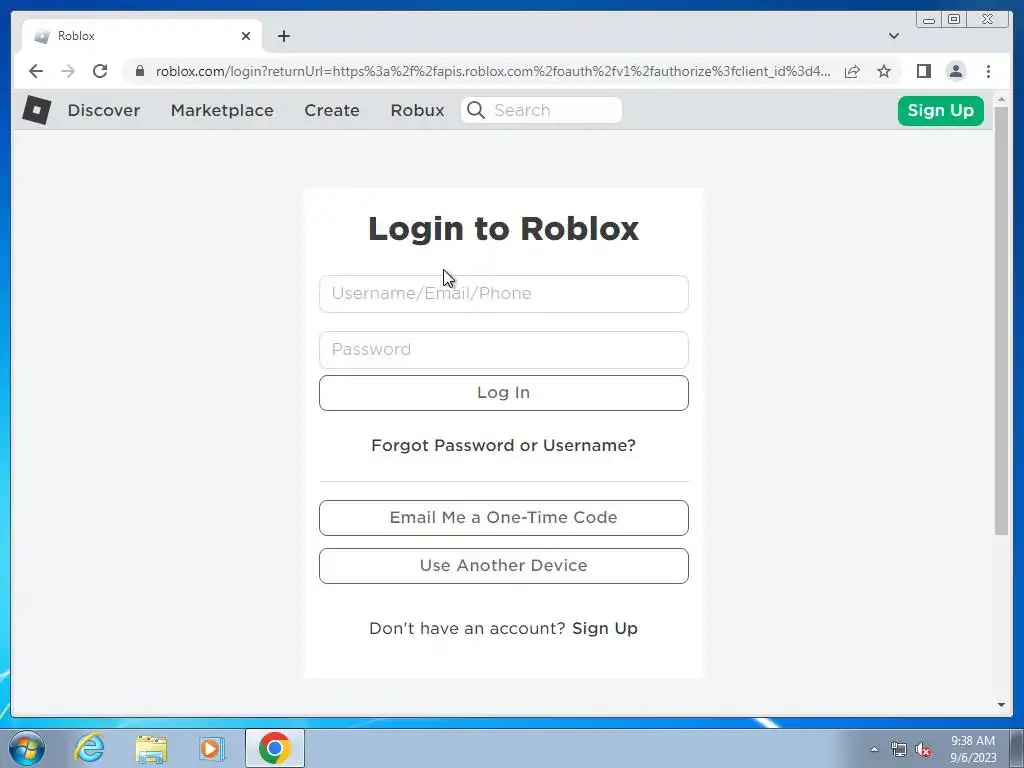The height and width of the screenshot is (768, 1024).
Task: Switch to the Roblox browser tab
Action: (x=141, y=36)
